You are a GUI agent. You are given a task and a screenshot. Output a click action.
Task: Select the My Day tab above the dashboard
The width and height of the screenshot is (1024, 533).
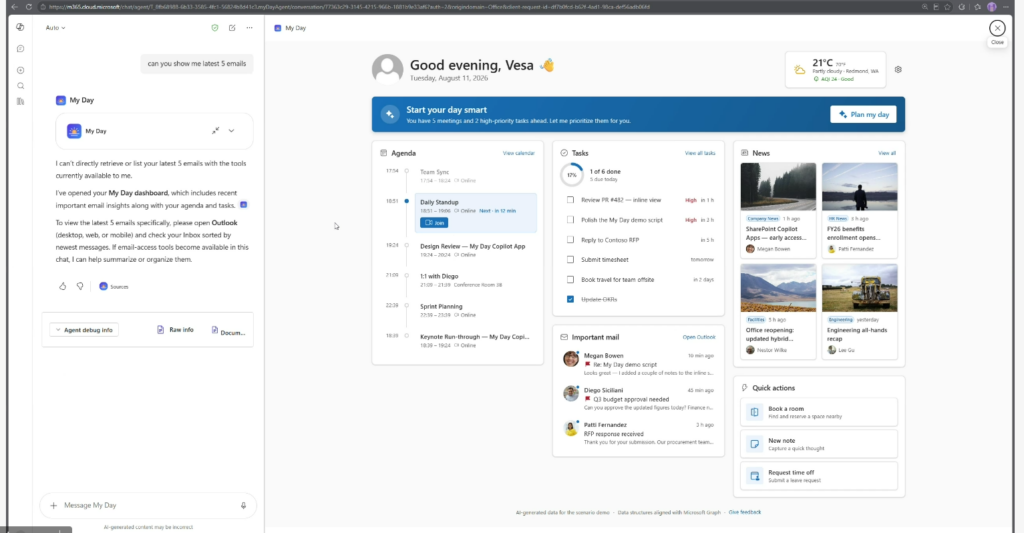(291, 28)
